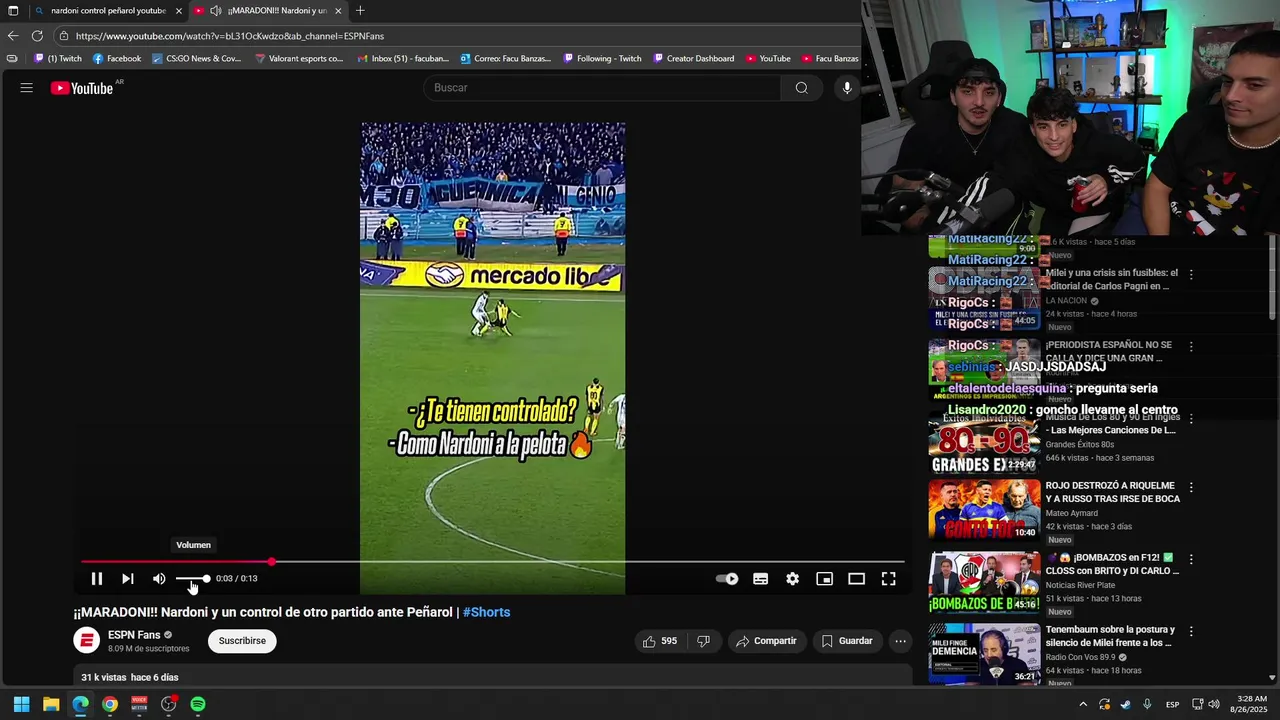Click the search magnifier button
The height and width of the screenshot is (720, 1280).
[x=802, y=88]
